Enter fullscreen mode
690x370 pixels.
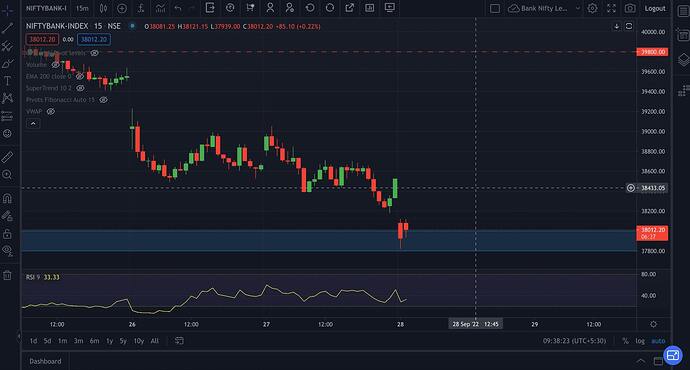coord(611,8)
